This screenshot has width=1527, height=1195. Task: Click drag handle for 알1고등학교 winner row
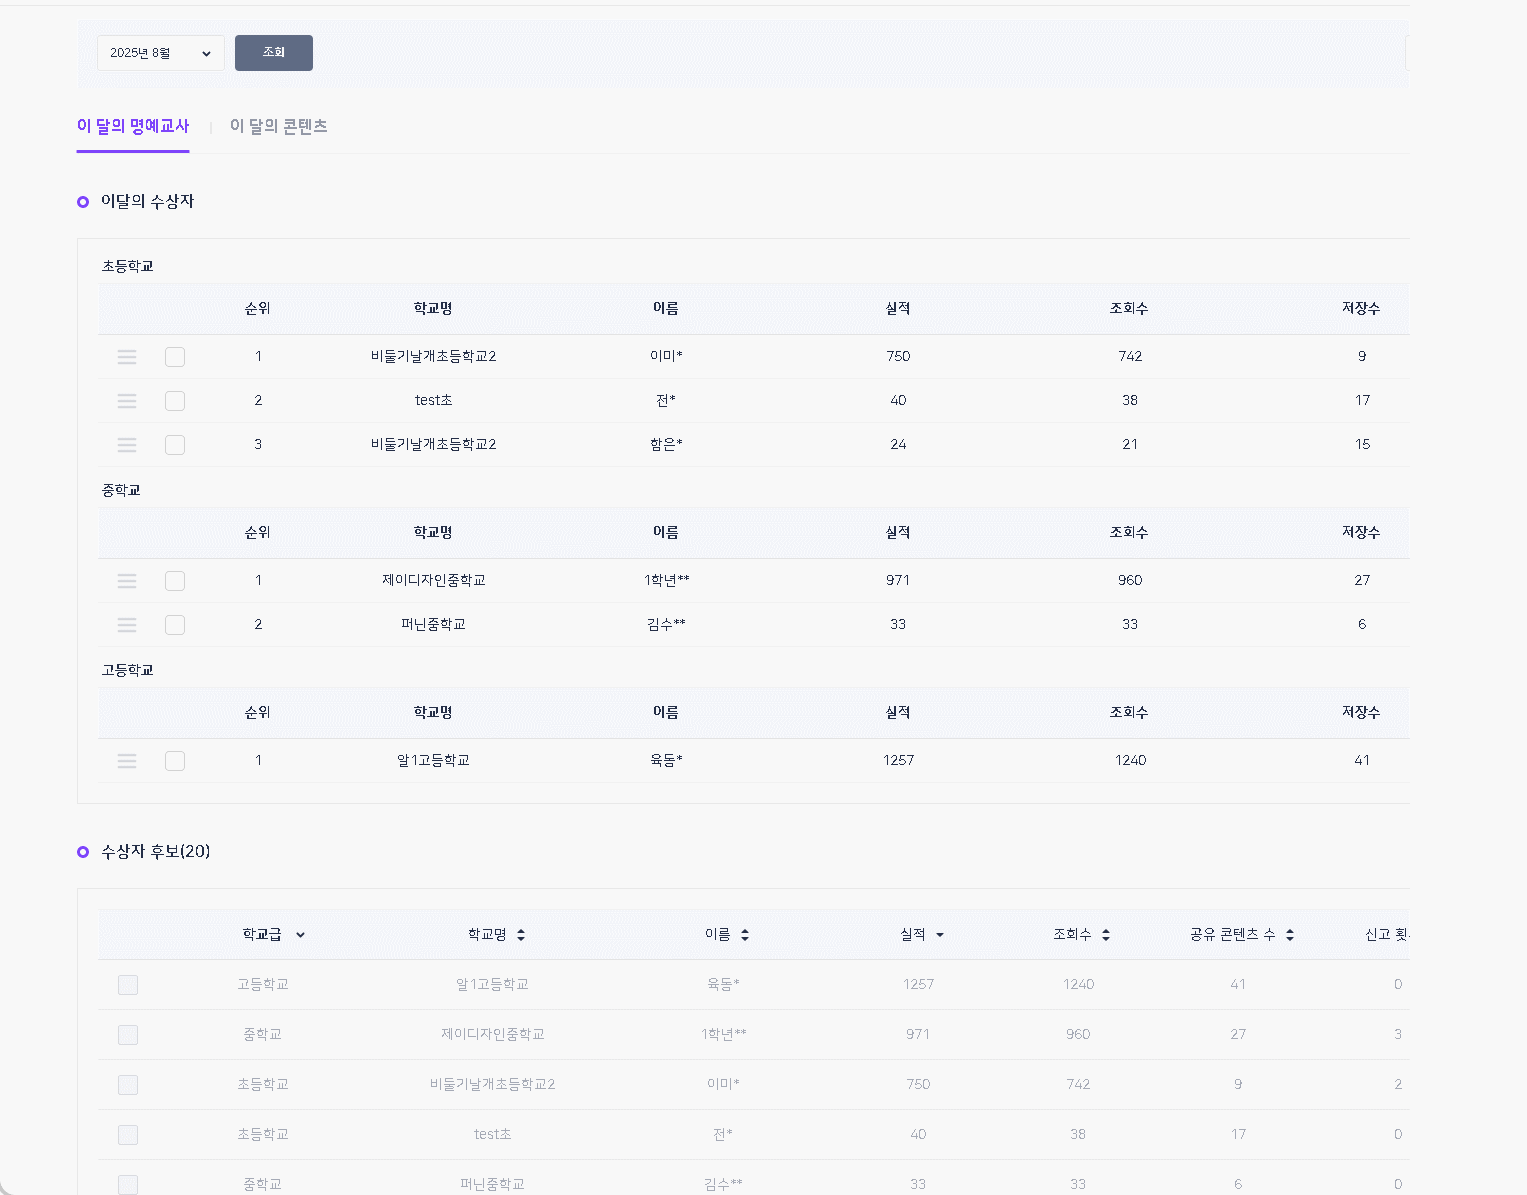[x=127, y=761]
